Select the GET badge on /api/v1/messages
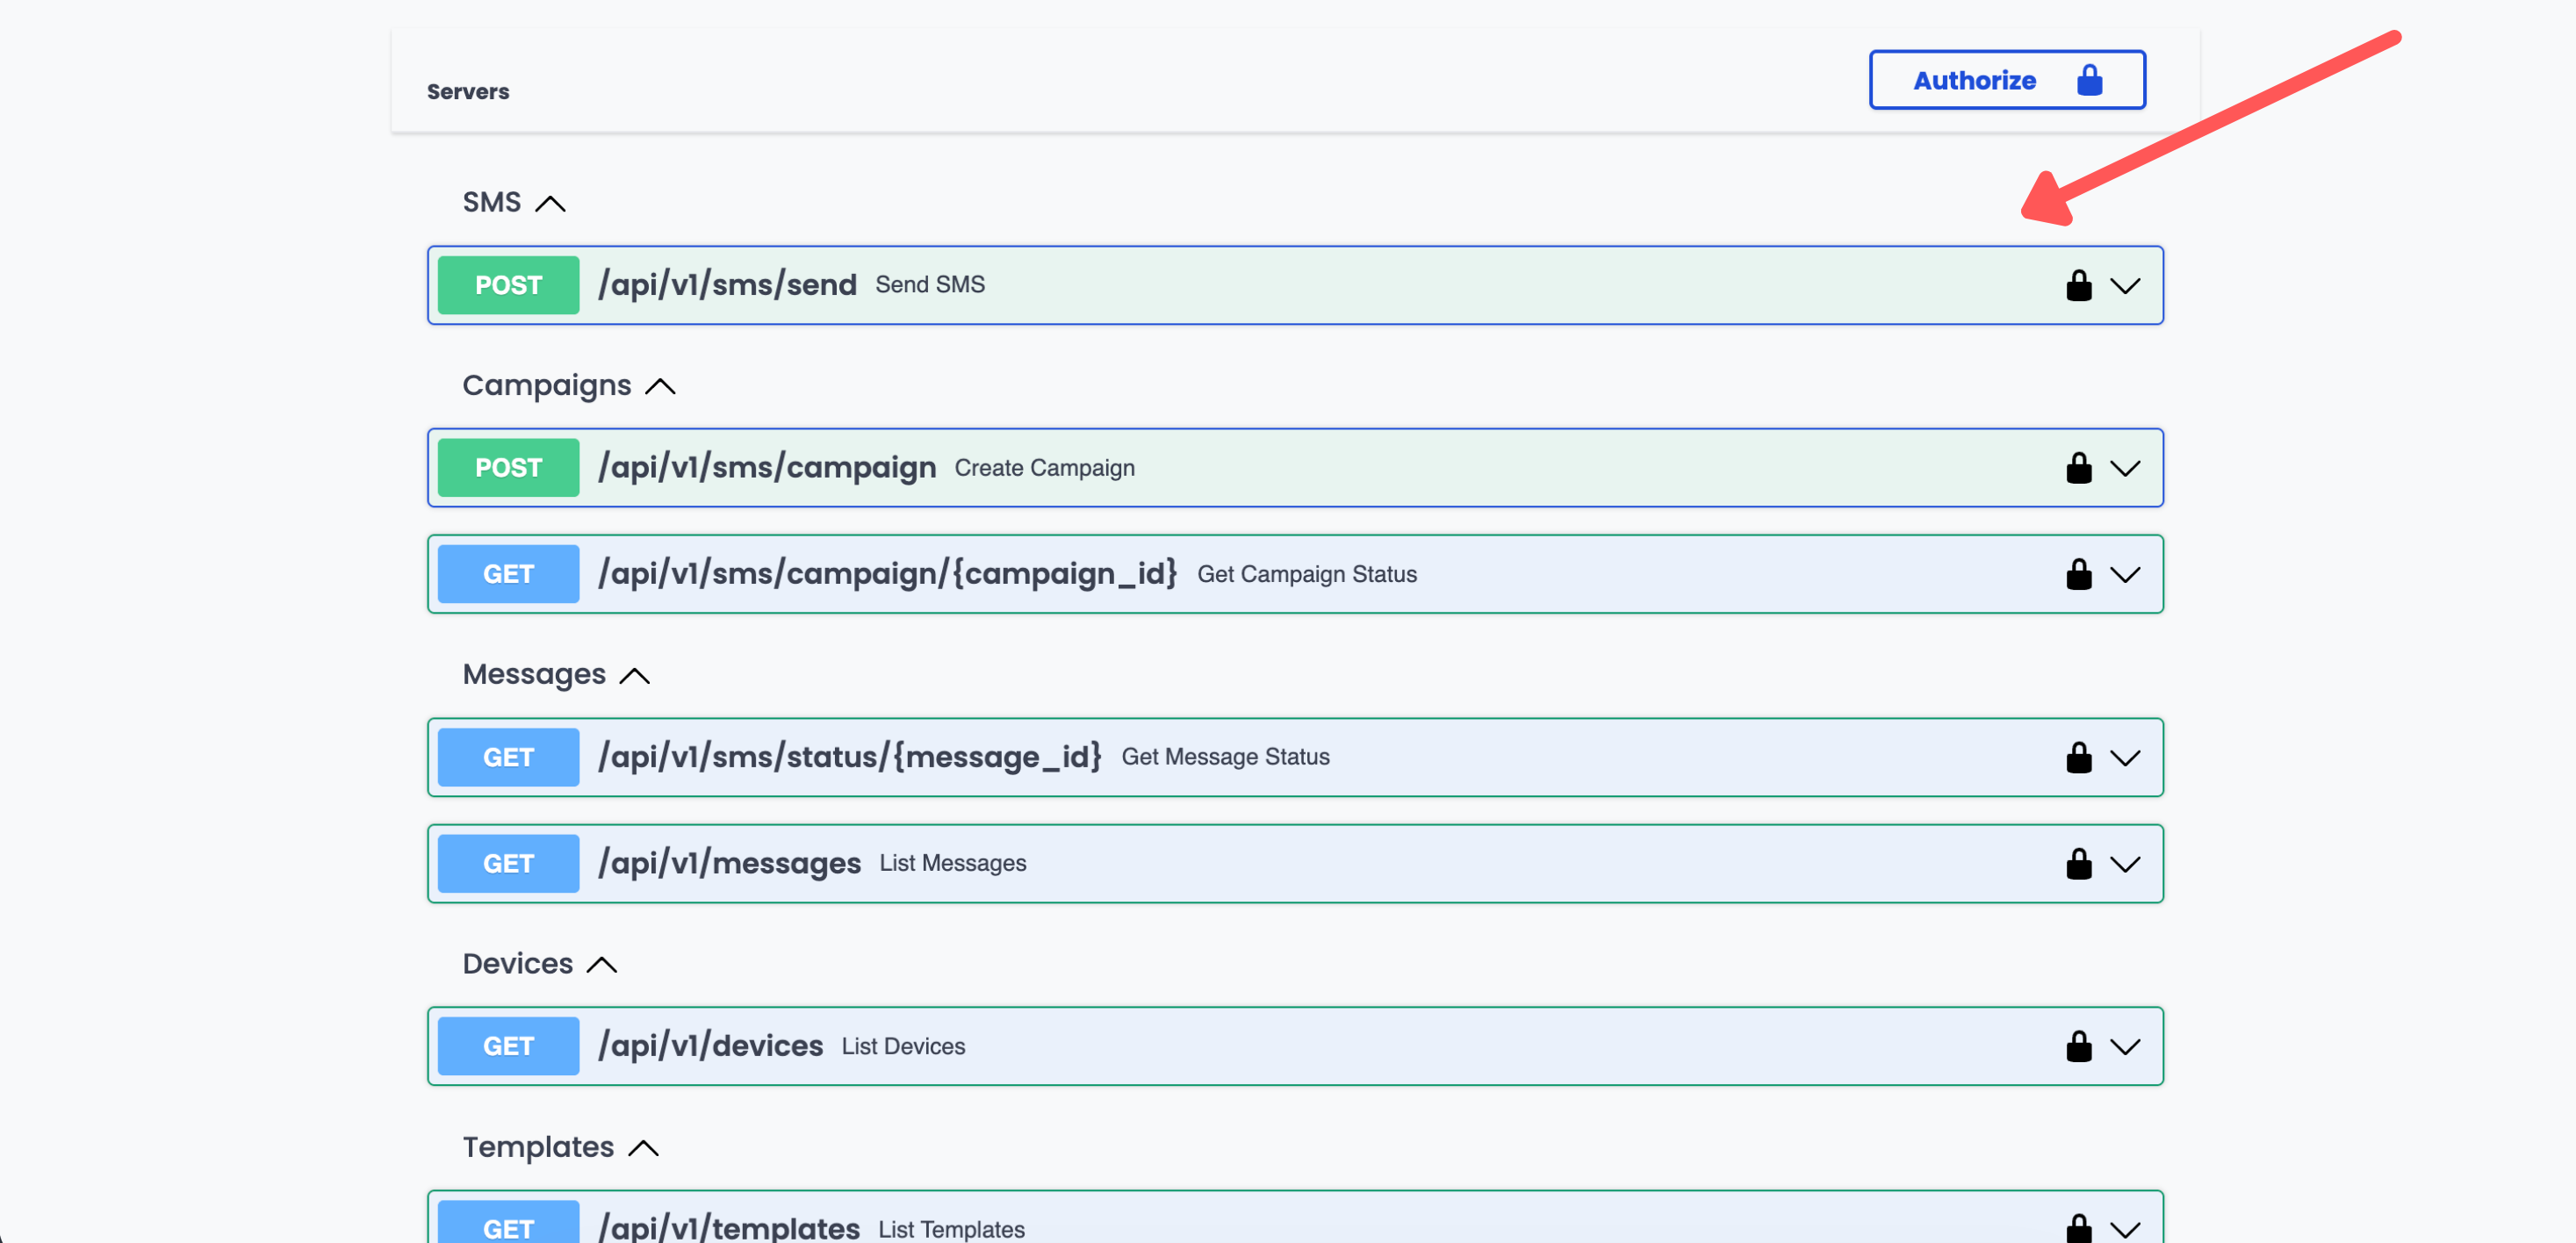Image resolution: width=2576 pixels, height=1243 pixels. 507,862
